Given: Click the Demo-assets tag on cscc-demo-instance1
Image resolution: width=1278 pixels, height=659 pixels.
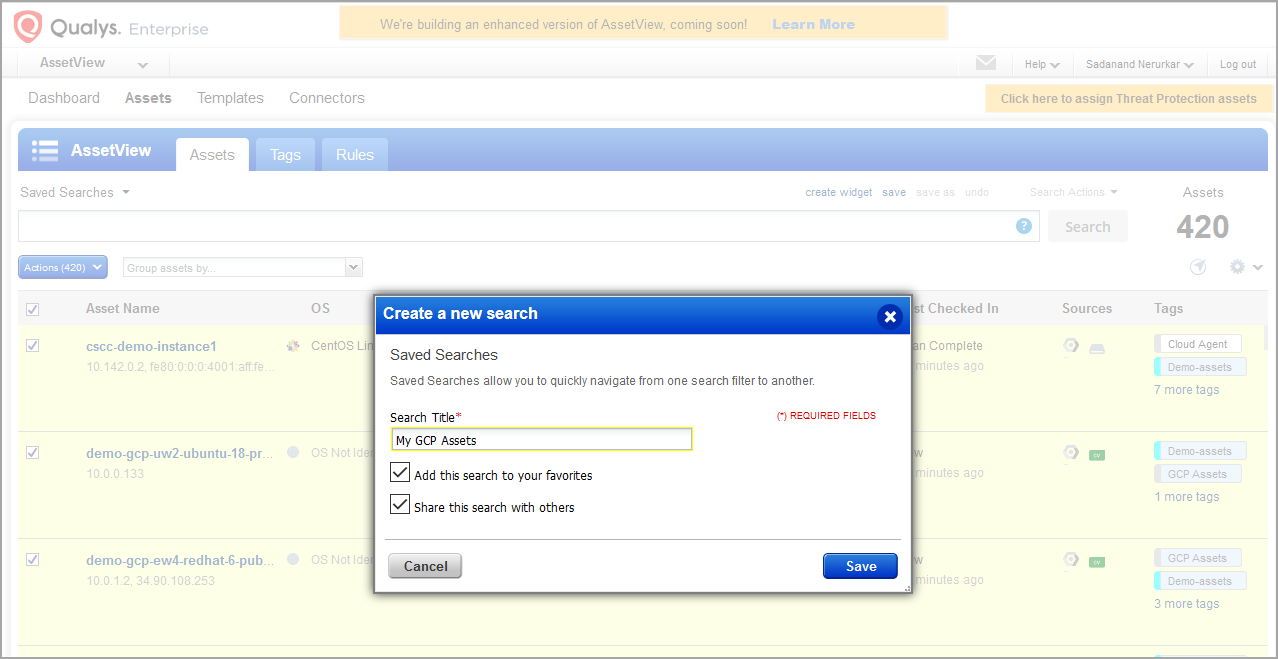Looking at the screenshot, I should 1200,367.
